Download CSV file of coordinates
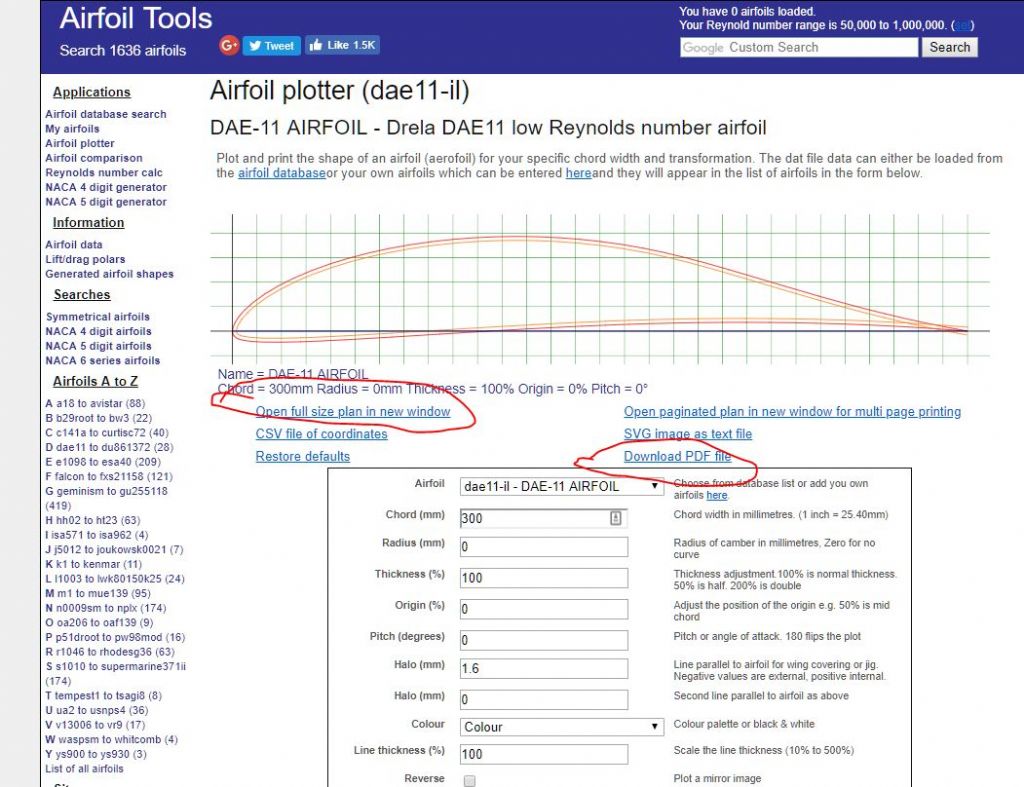1024x787 pixels. pyautogui.click(x=321, y=434)
